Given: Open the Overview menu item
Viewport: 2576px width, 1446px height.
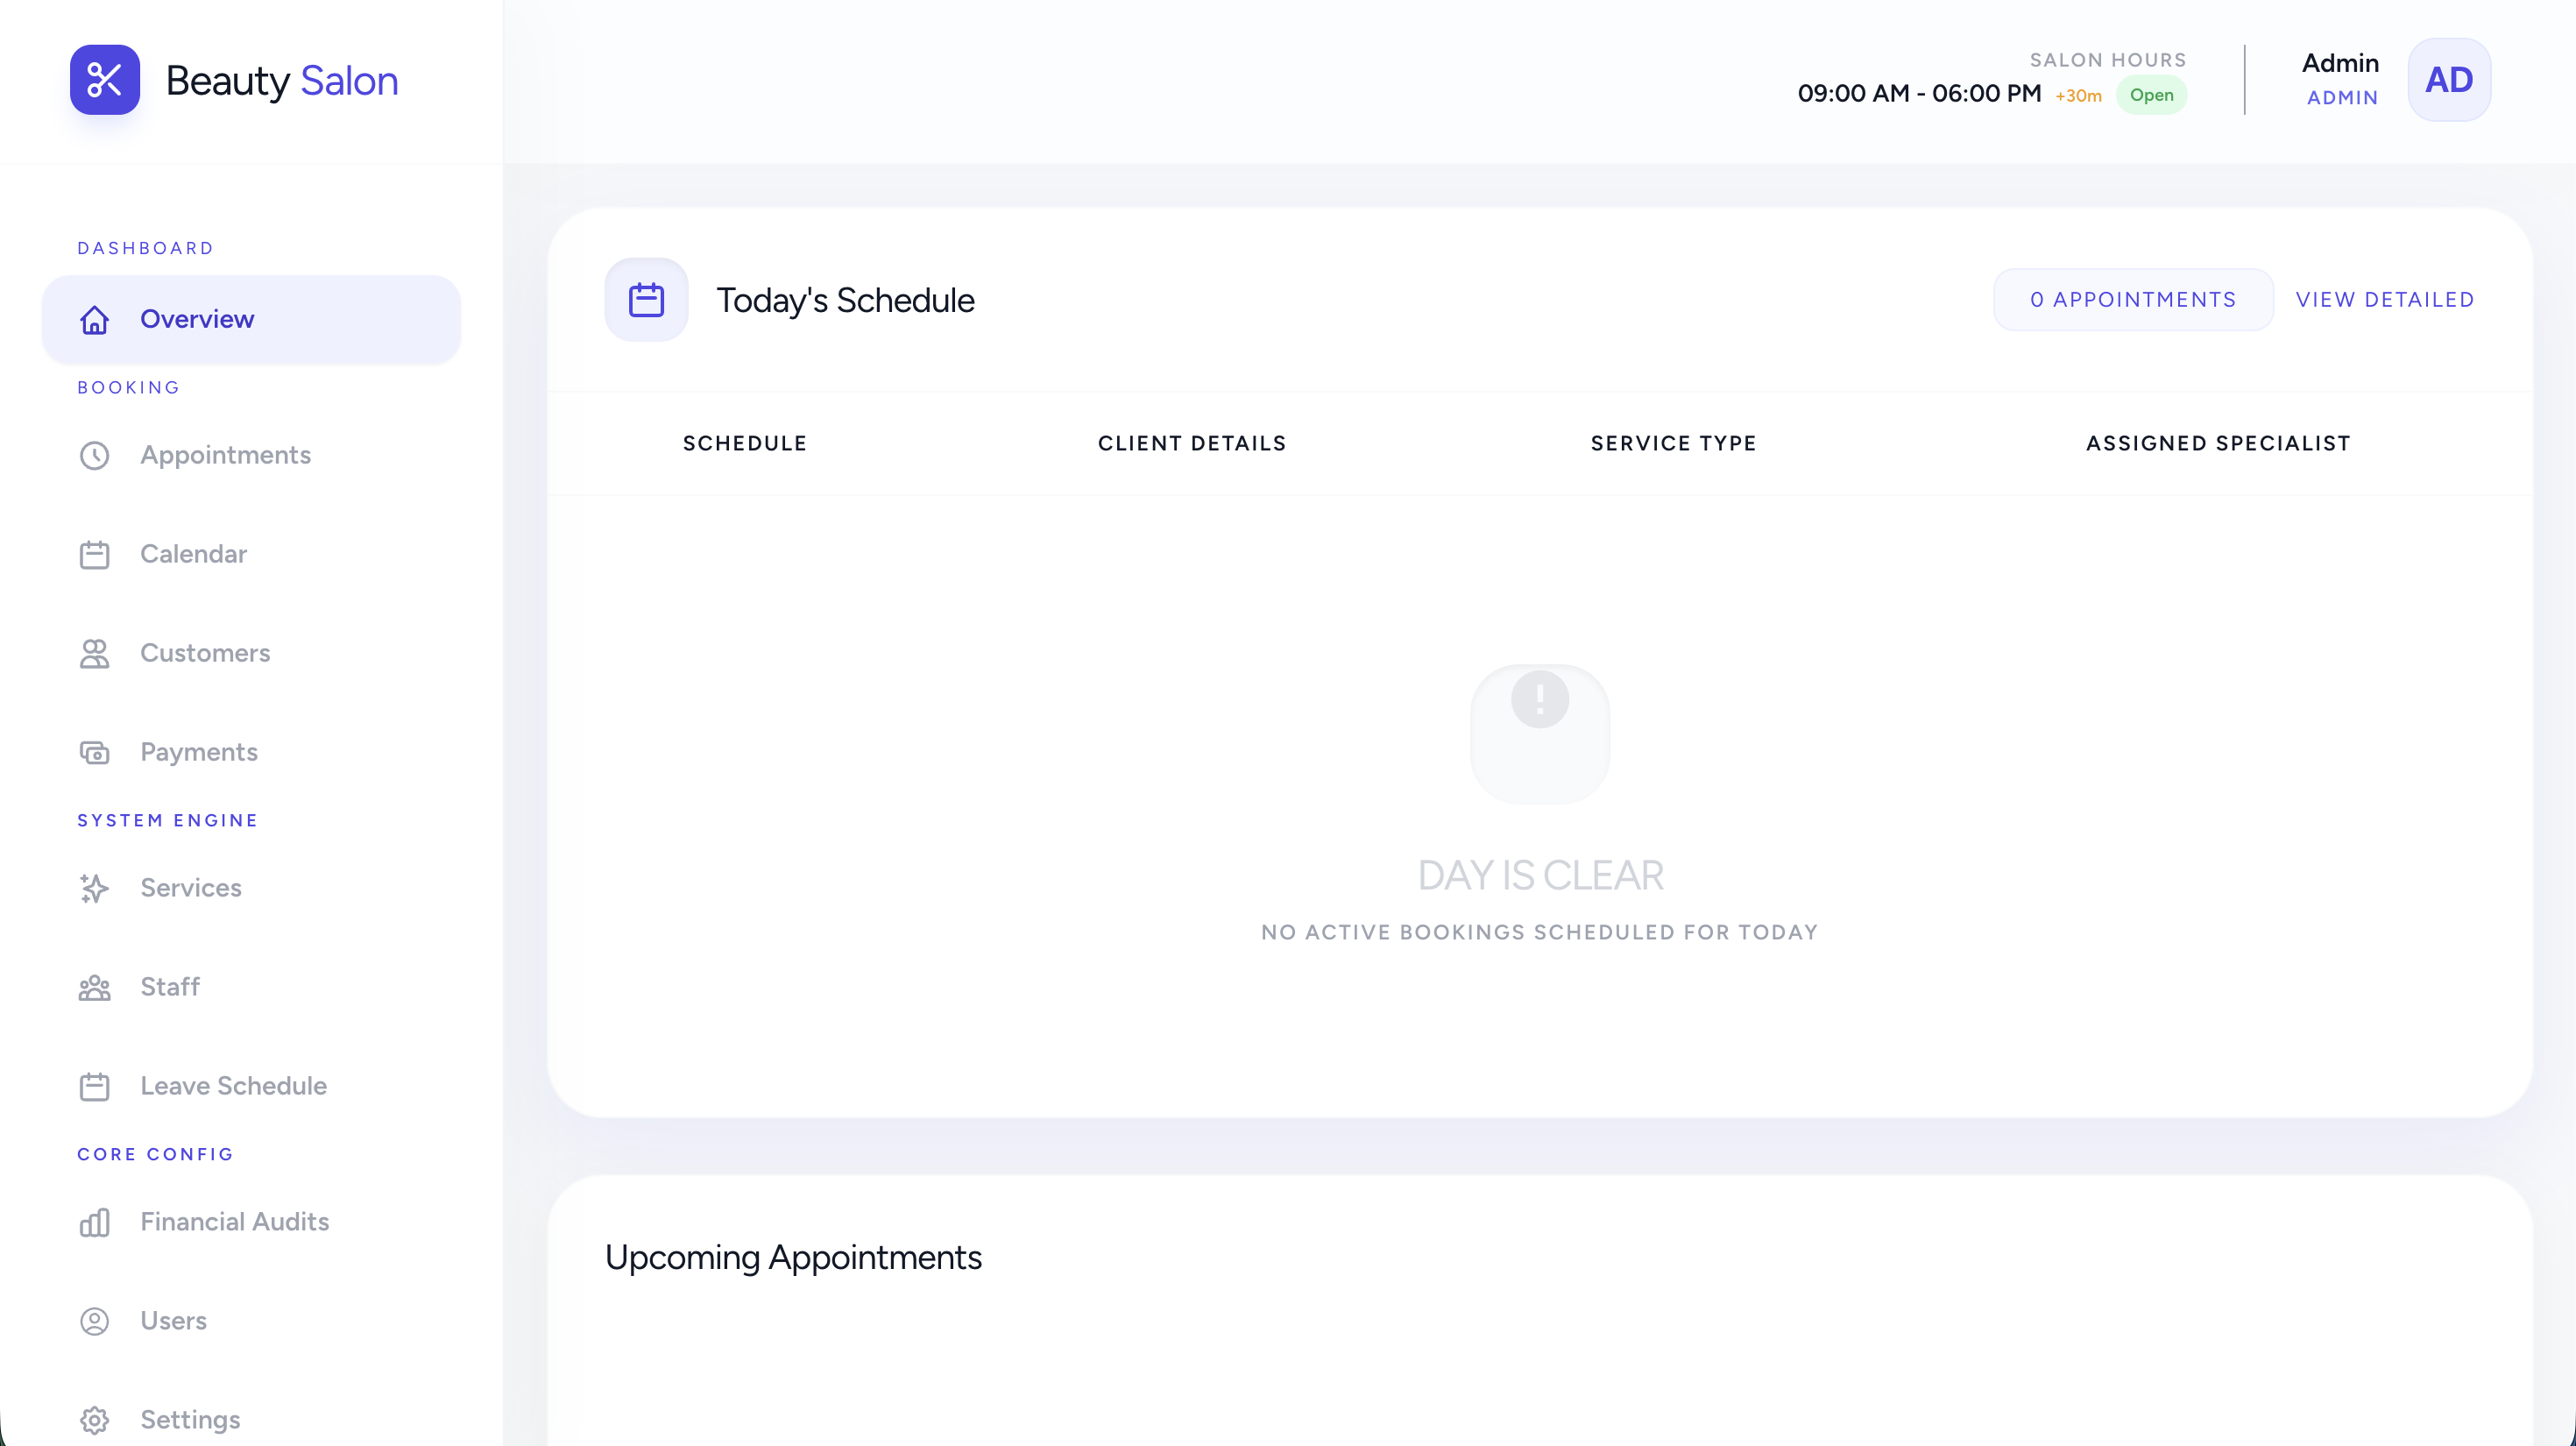Looking at the screenshot, I should 251,320.
